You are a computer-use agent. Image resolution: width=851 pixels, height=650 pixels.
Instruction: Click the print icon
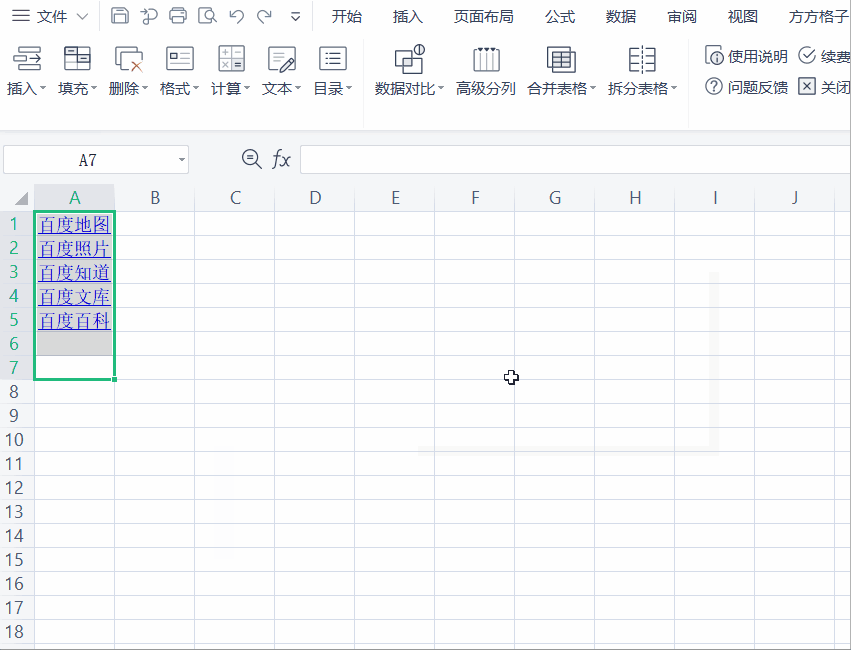pos(177,16)
